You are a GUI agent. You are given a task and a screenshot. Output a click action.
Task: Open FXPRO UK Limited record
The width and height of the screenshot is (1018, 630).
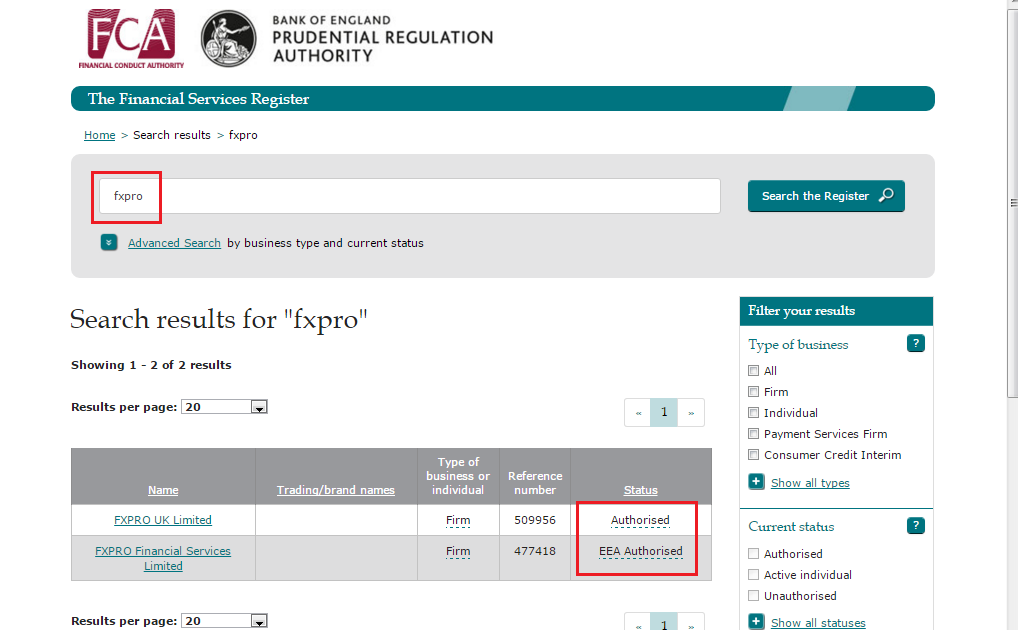tap(163, 520)
